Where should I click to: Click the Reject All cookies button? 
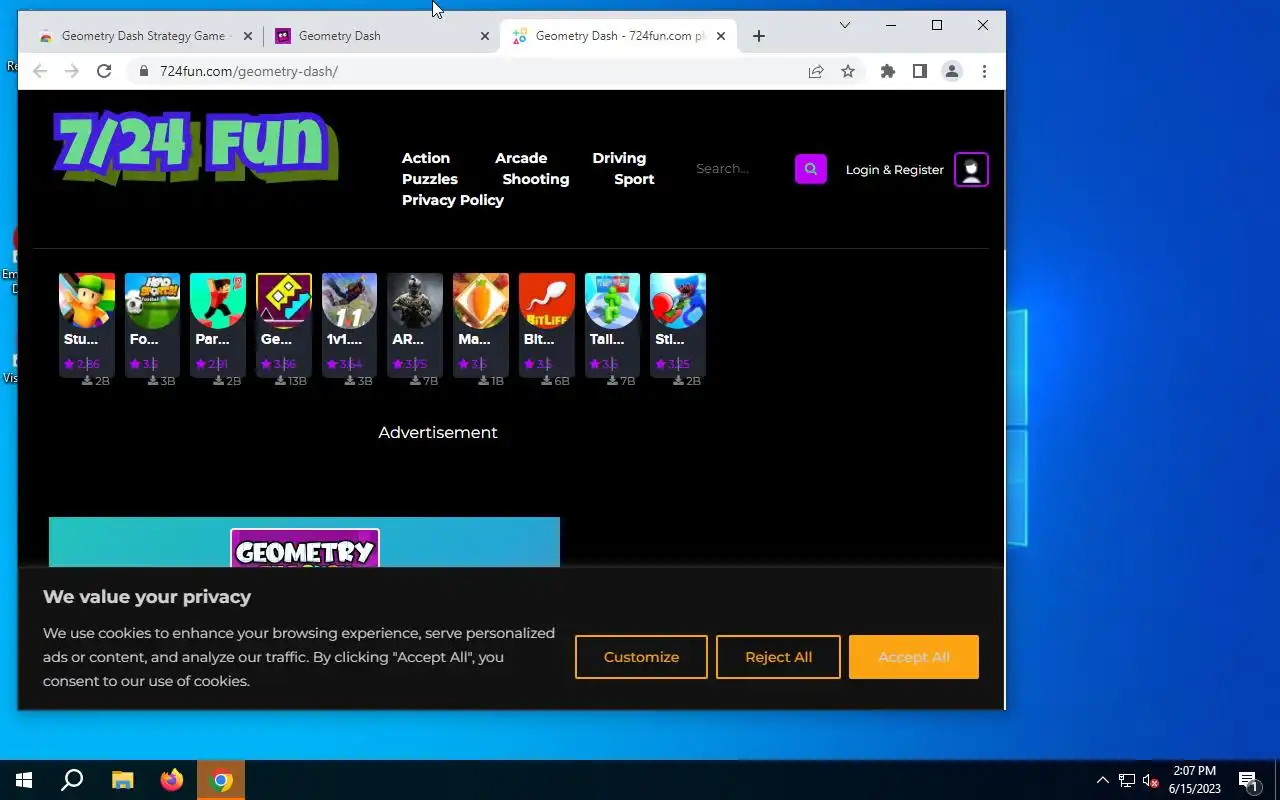click(778, 657)
